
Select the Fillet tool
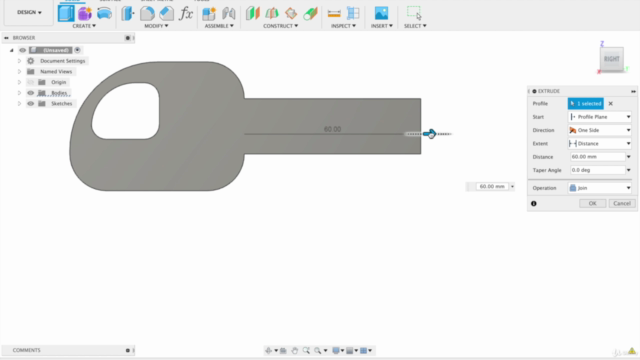coord(147,13)
